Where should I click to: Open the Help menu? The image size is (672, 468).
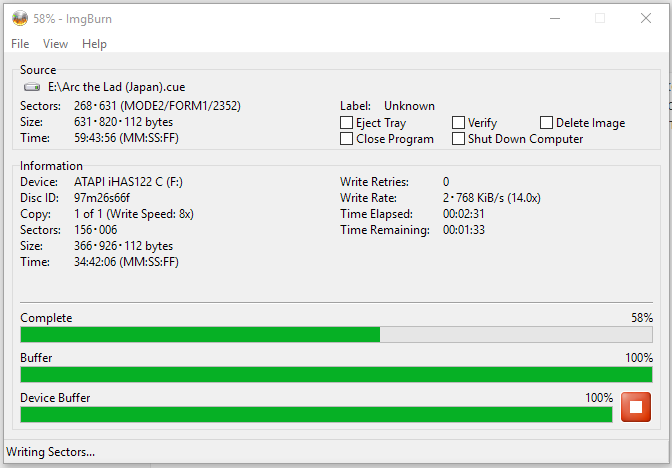[x=94, y=44]
